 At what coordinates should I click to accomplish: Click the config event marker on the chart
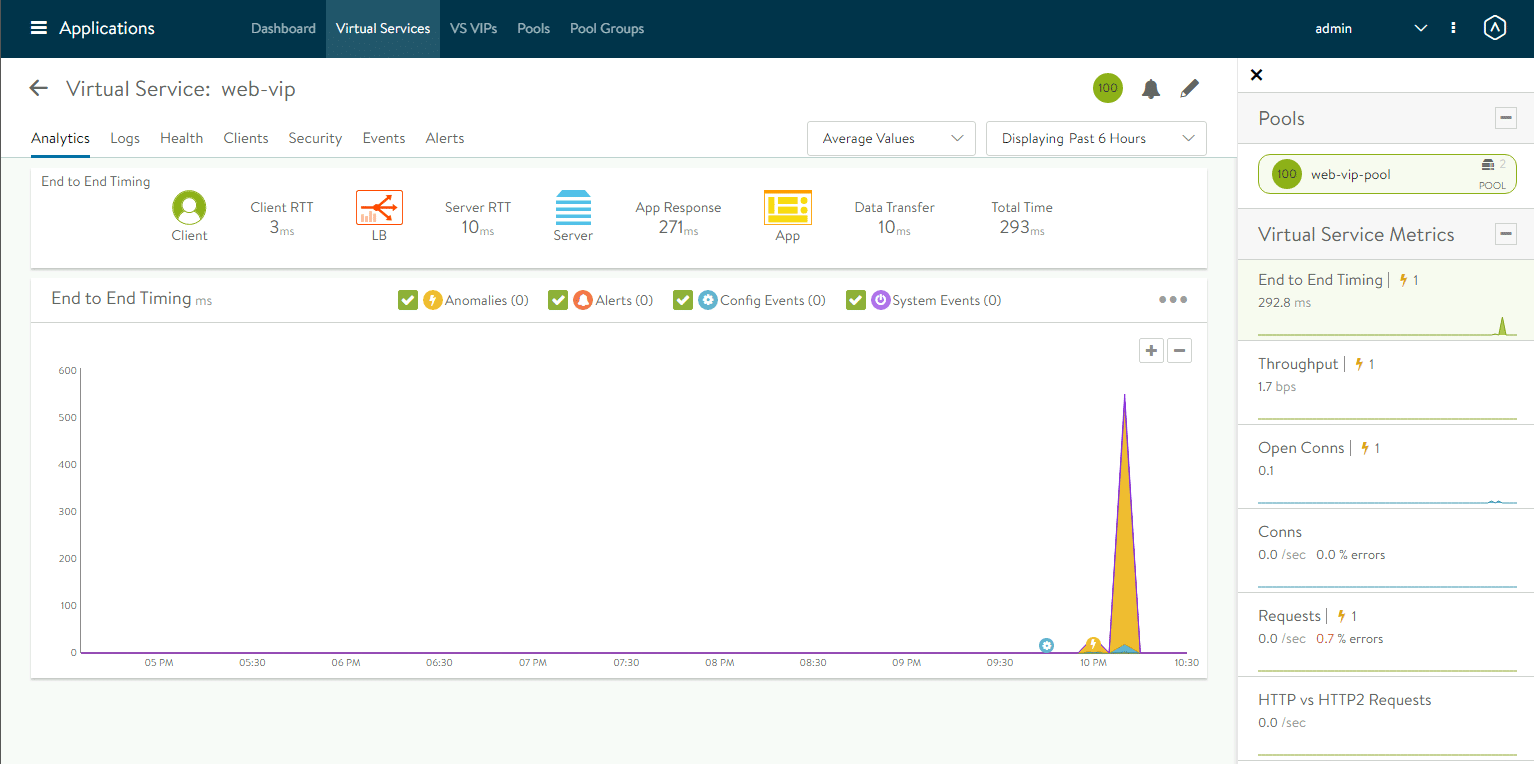click(1046, 646)
